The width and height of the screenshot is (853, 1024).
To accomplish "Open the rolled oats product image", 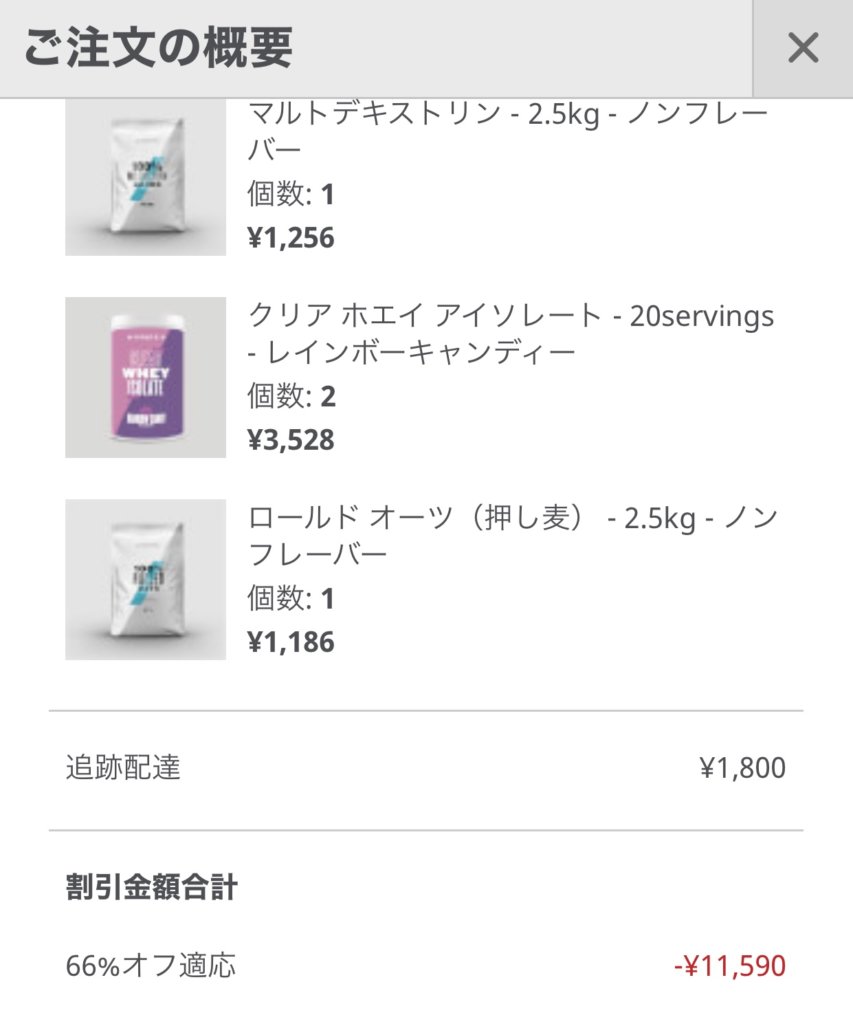I will 146,580.
